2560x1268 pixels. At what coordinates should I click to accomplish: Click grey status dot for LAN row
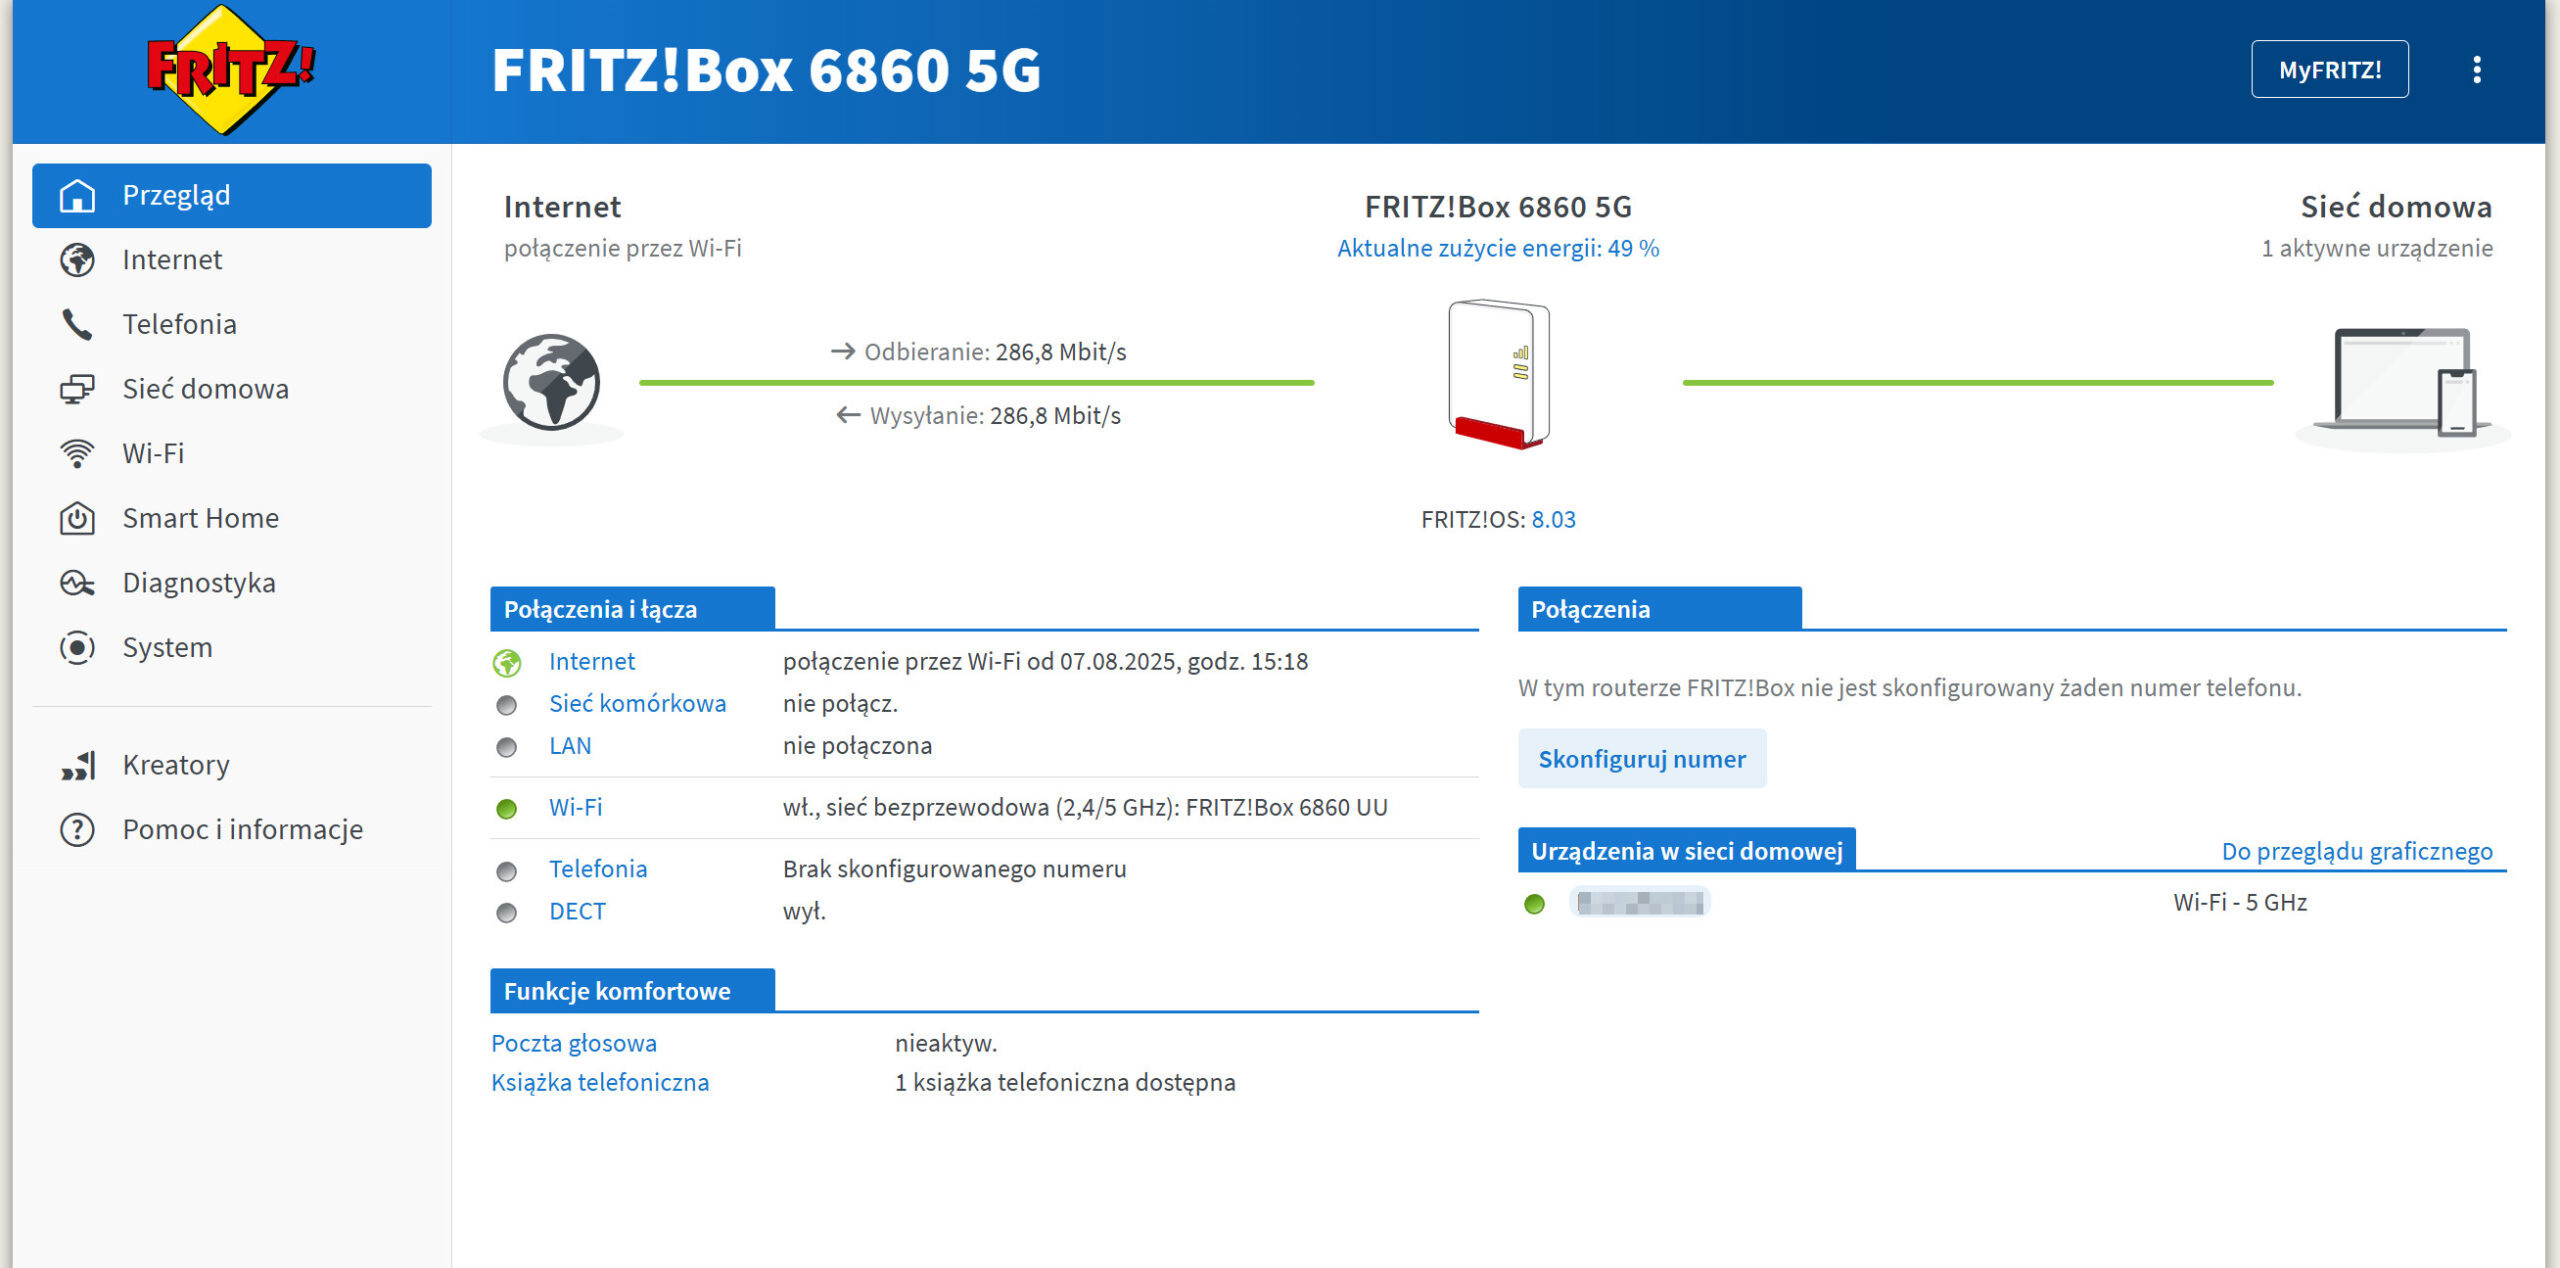(x=507, y=748)
